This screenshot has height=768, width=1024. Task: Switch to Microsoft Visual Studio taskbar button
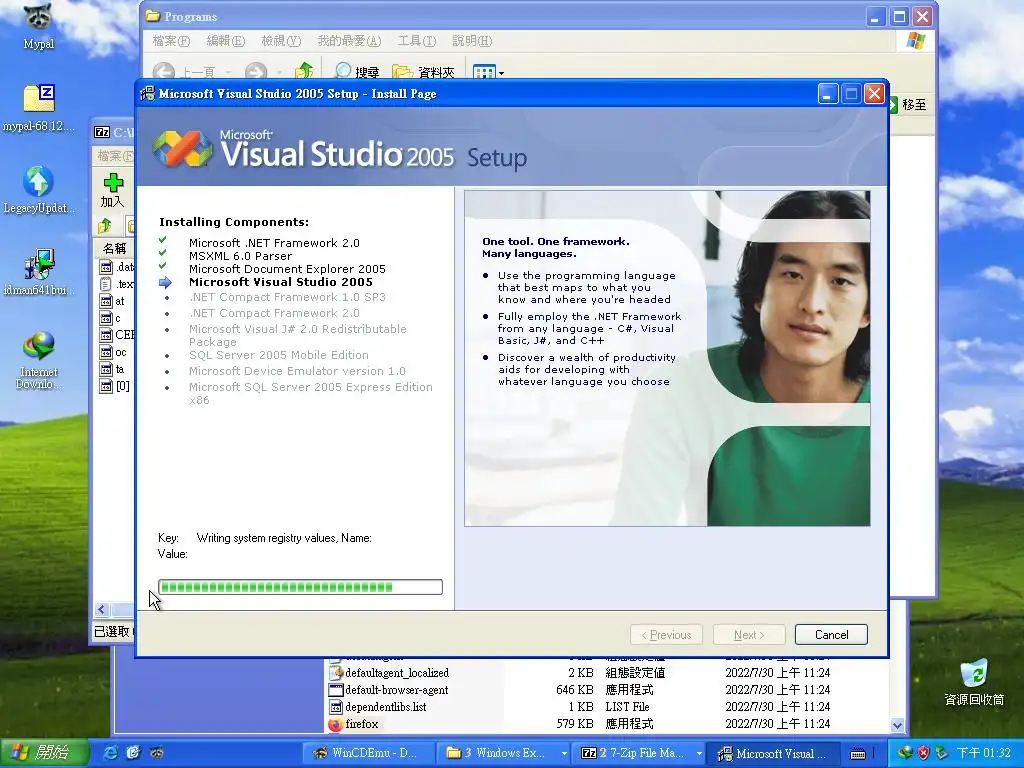(x=774, y=754)
